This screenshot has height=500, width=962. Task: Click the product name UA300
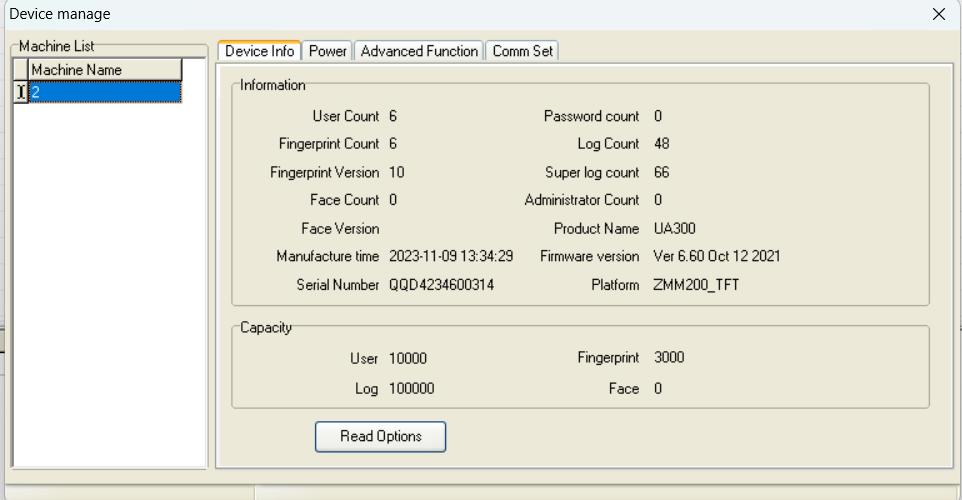[x=674, y=228]
